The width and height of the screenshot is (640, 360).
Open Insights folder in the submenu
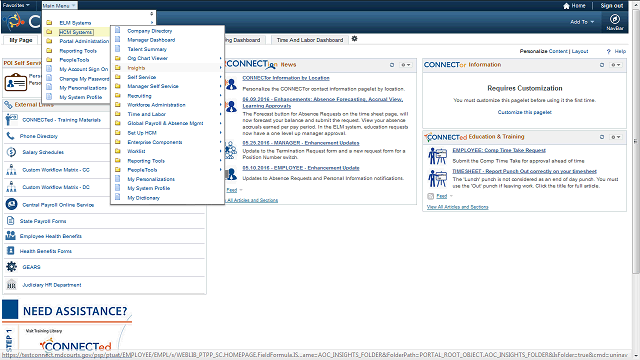[x=136, y=68]
